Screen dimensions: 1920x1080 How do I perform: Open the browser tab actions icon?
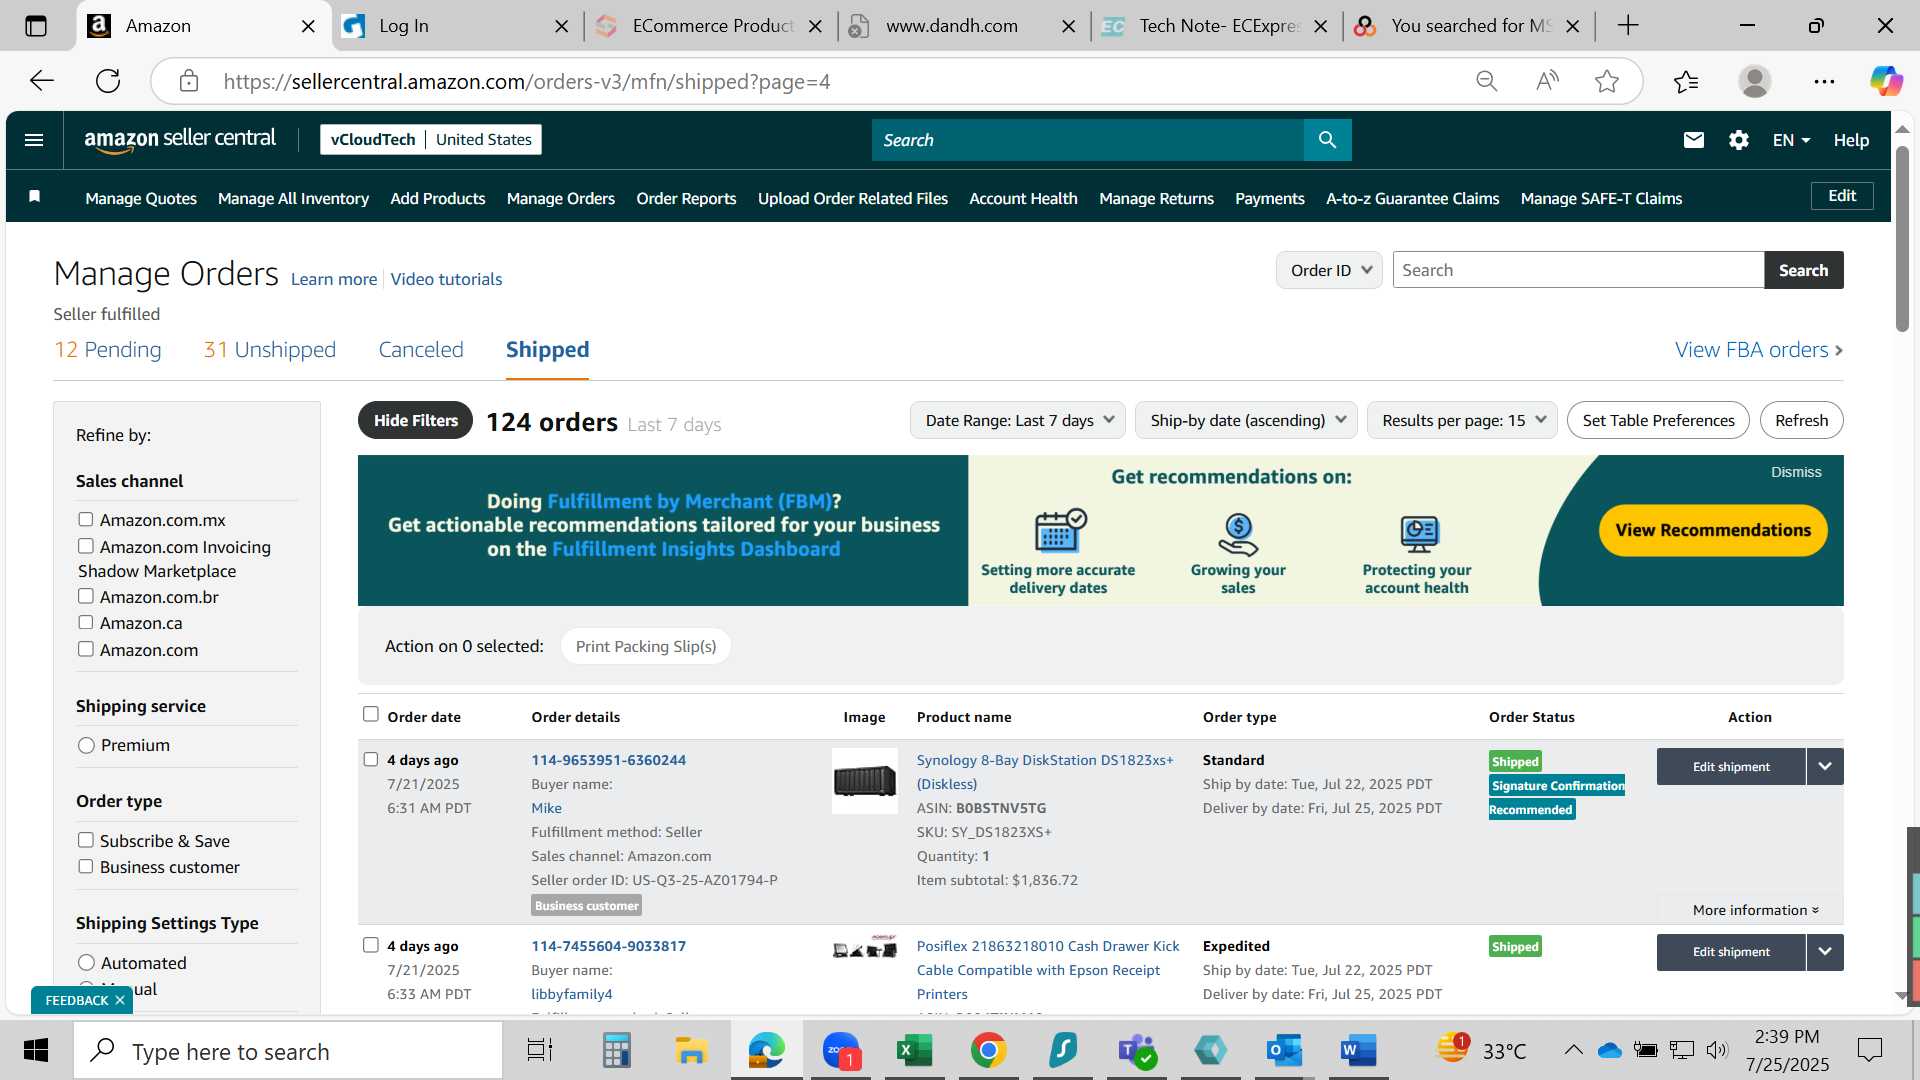(36, 26)
